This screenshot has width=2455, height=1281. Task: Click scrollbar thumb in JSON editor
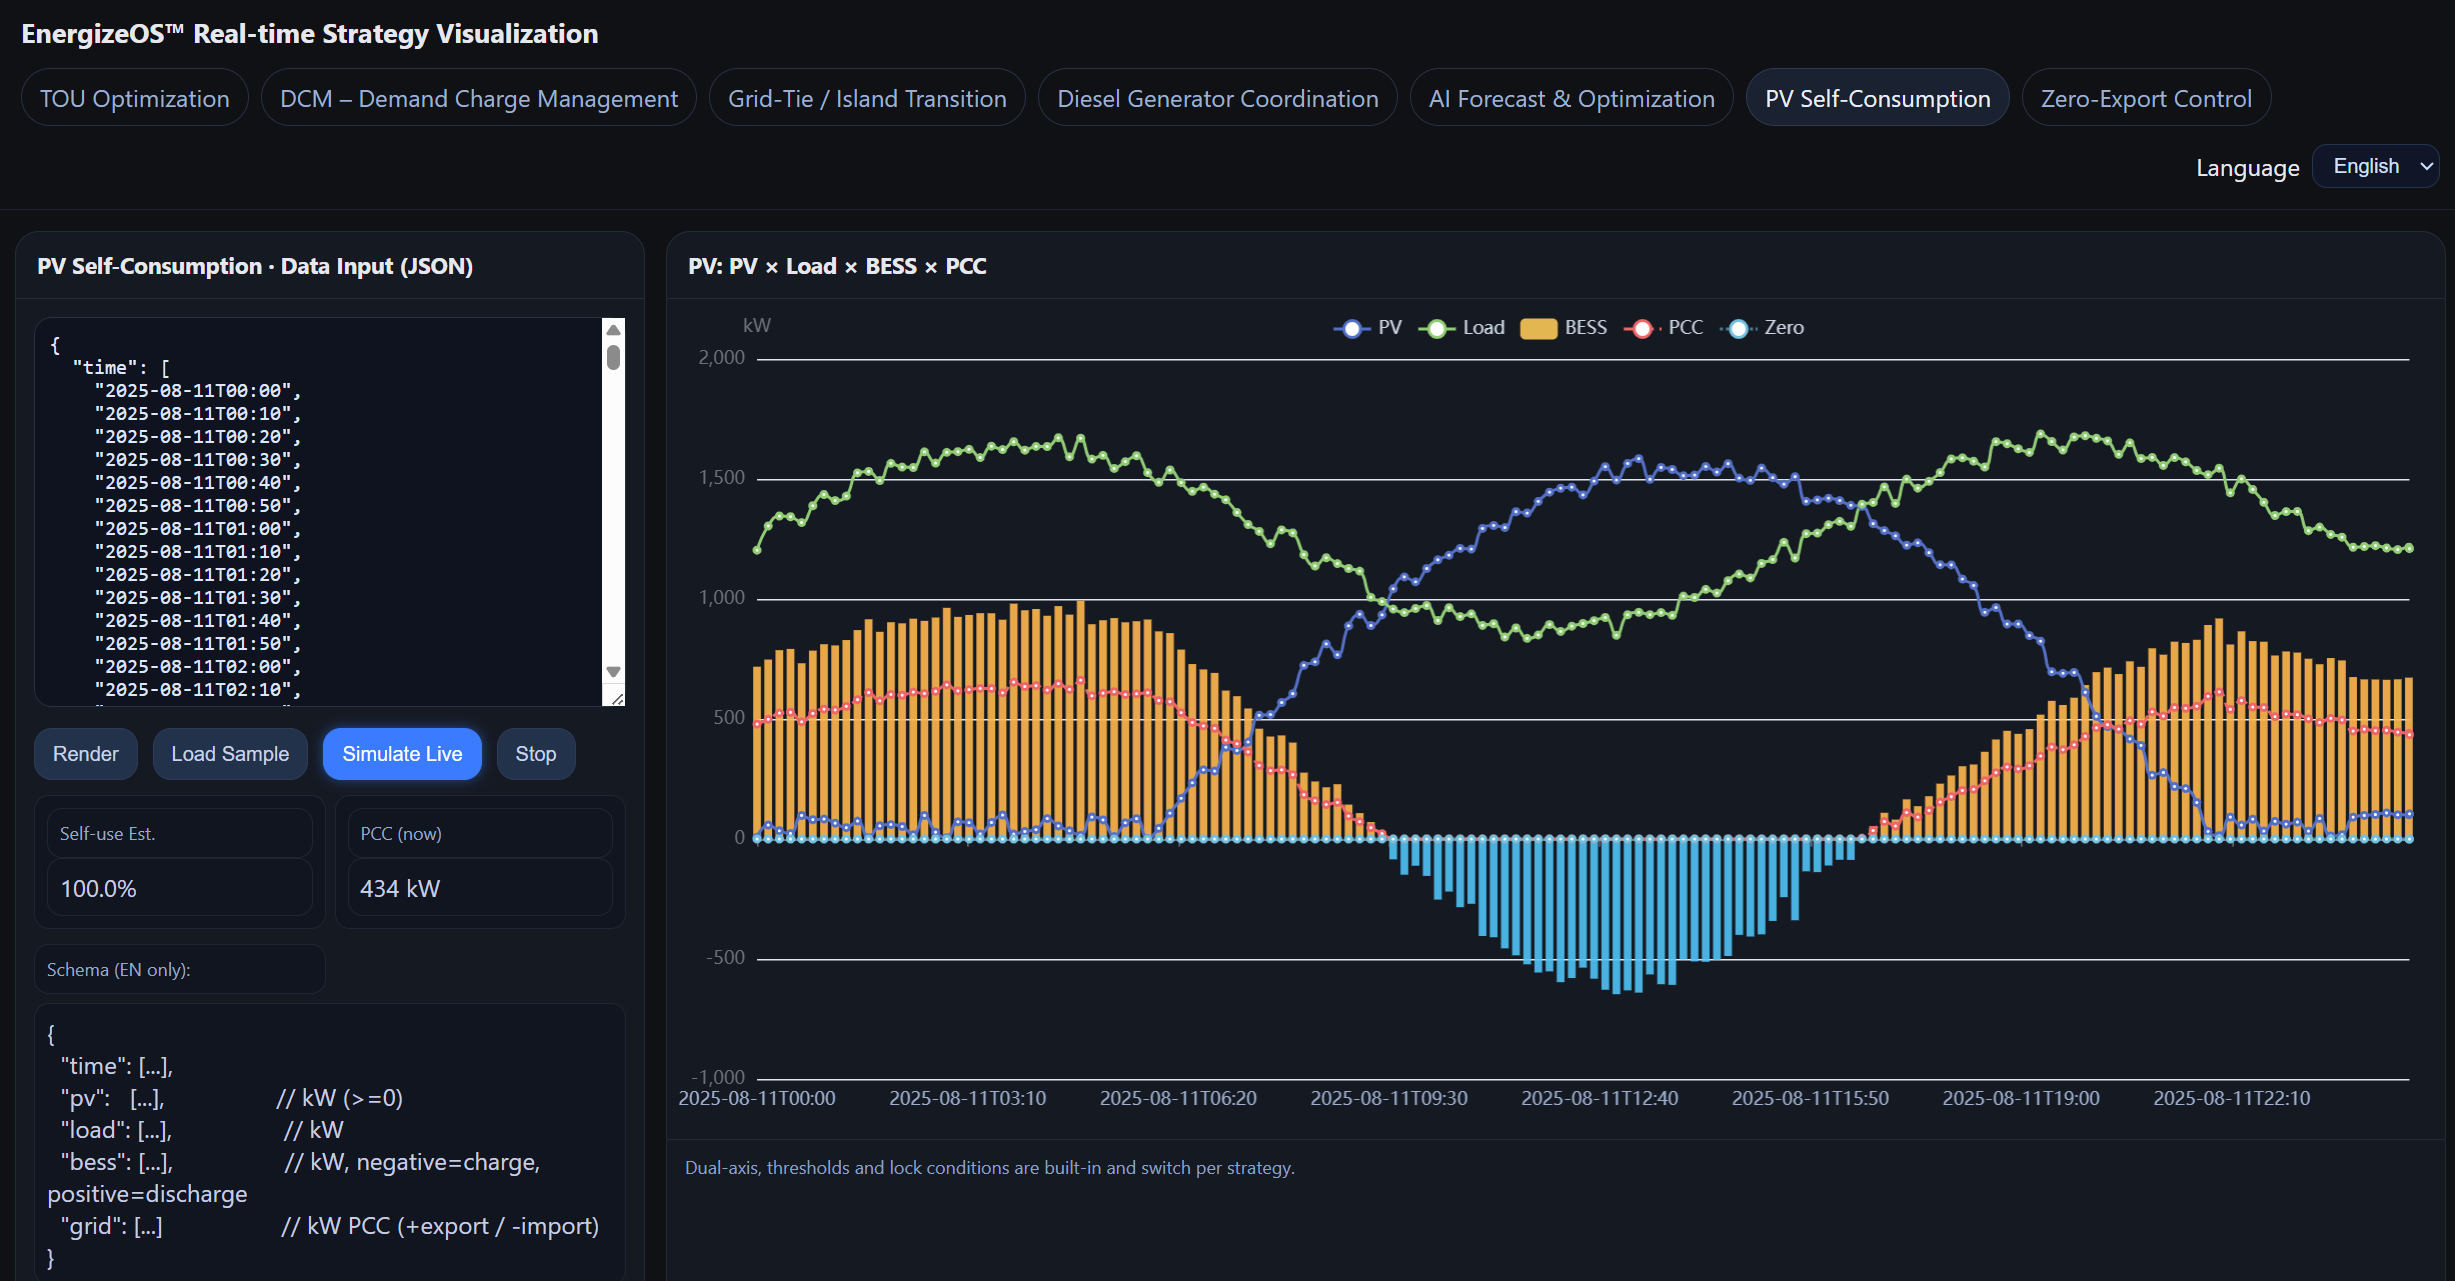pos(614,357)
